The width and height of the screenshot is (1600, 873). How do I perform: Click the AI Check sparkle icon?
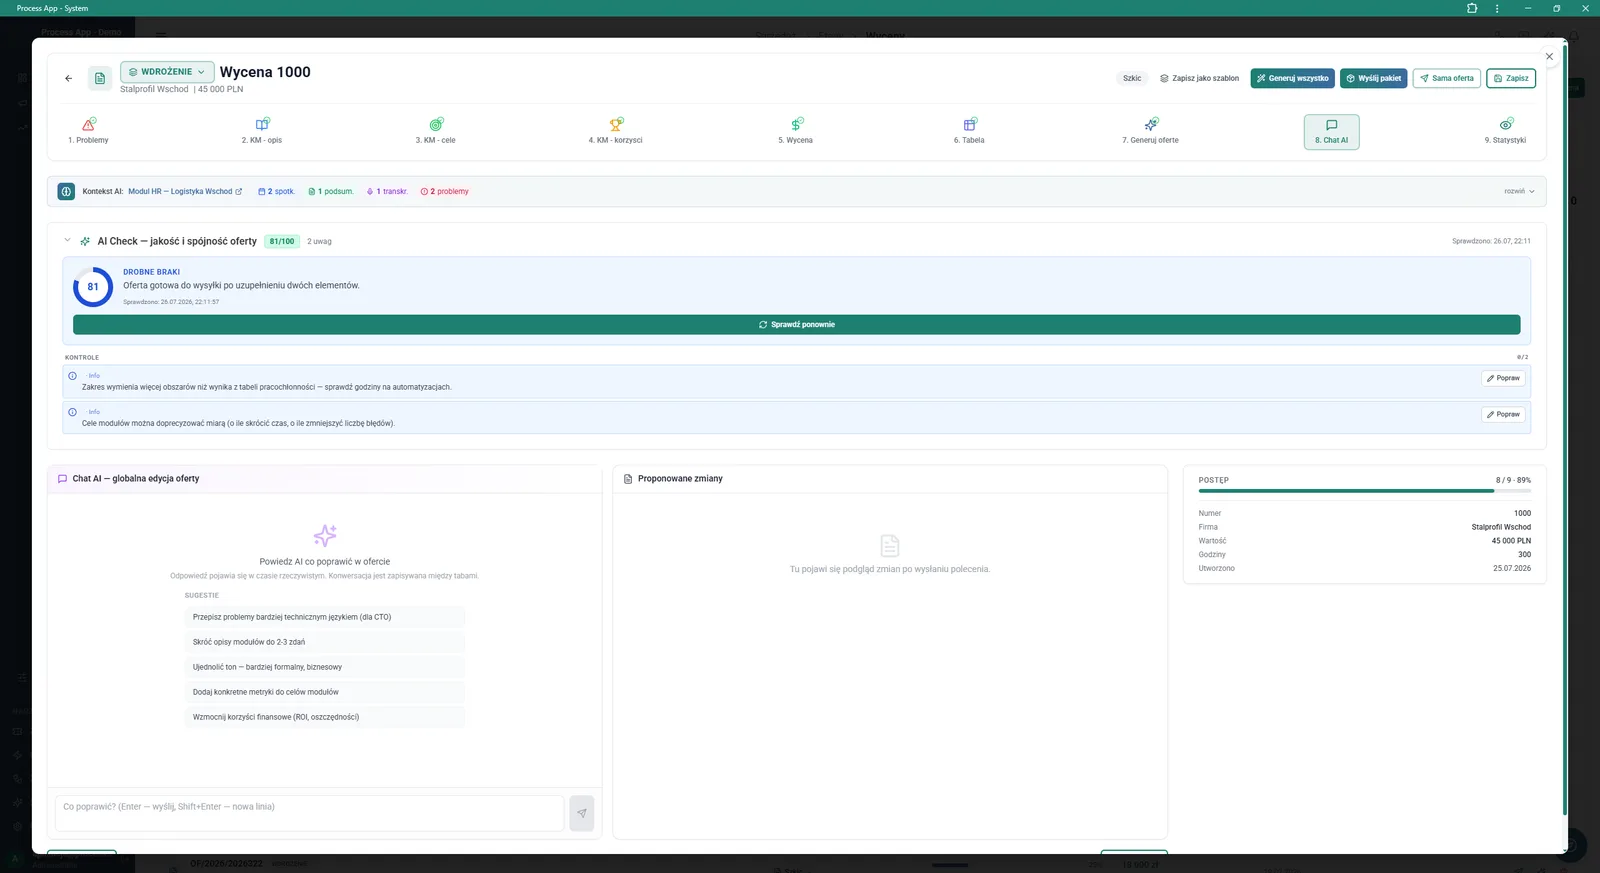coord(85,241)
